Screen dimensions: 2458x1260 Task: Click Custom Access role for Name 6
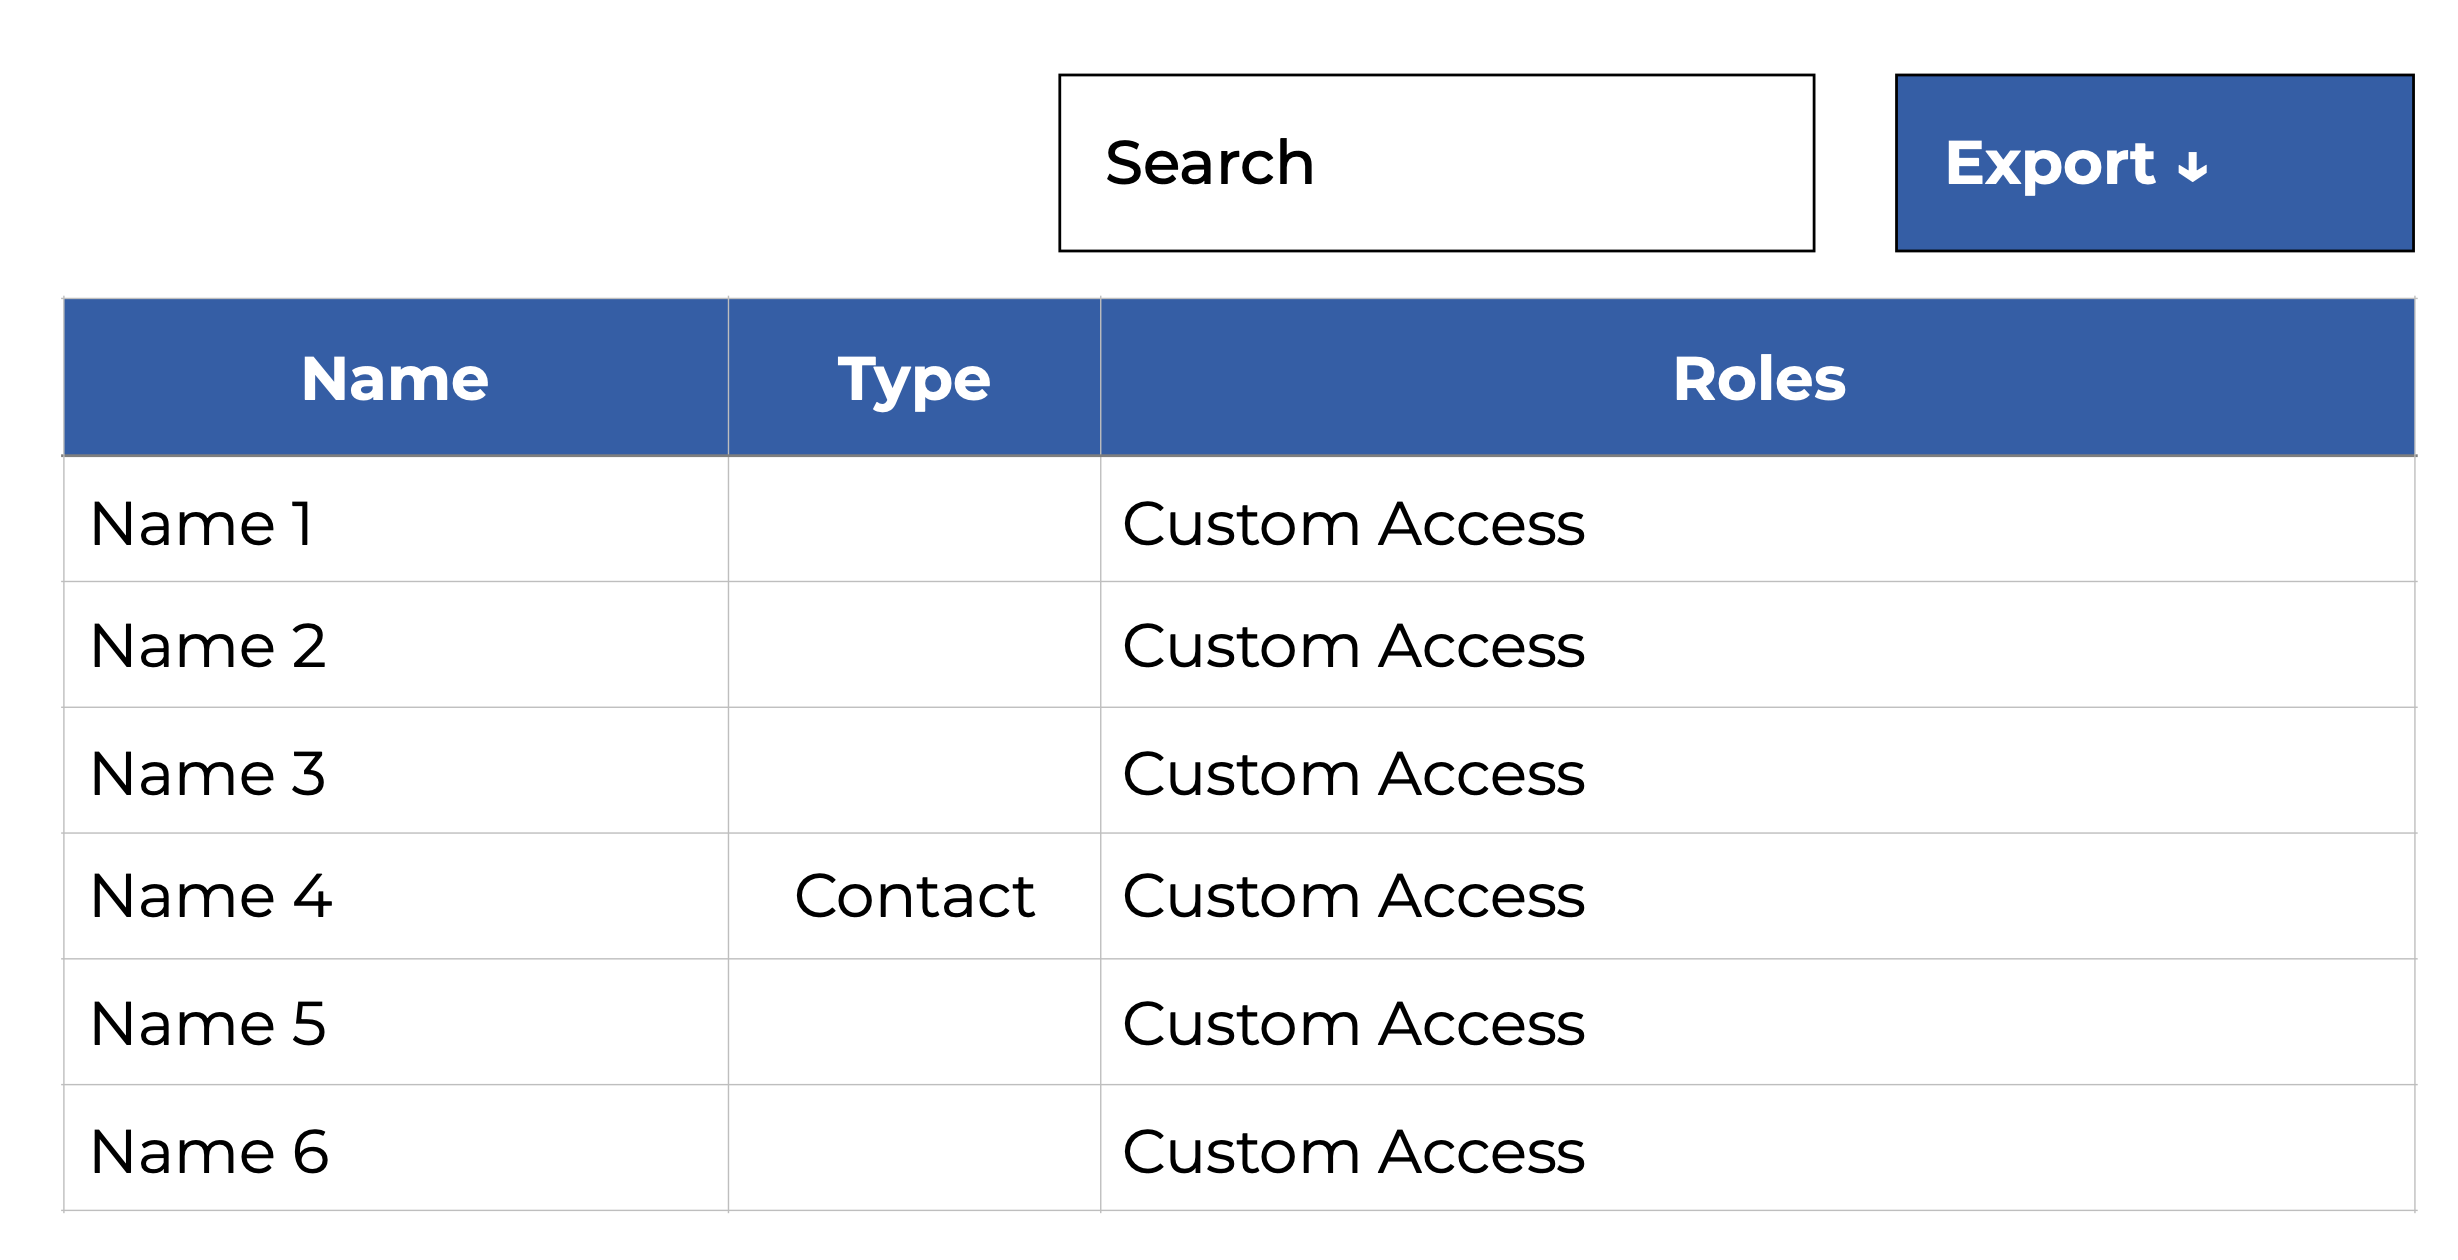point(1353,1151)
